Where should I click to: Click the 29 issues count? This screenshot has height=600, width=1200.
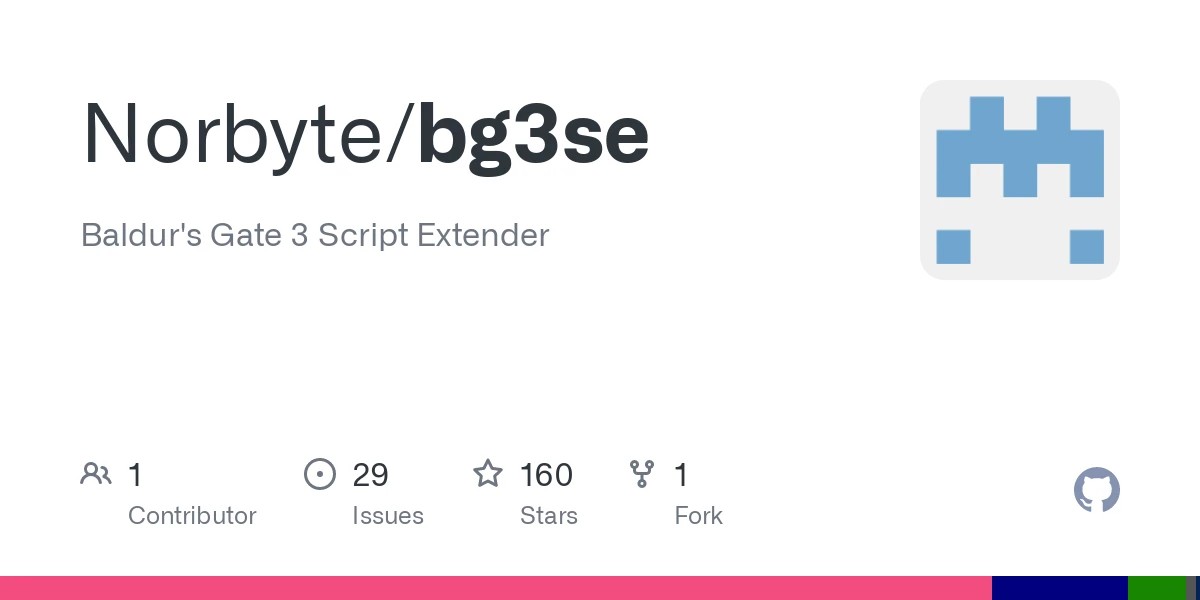pos(370,475)
